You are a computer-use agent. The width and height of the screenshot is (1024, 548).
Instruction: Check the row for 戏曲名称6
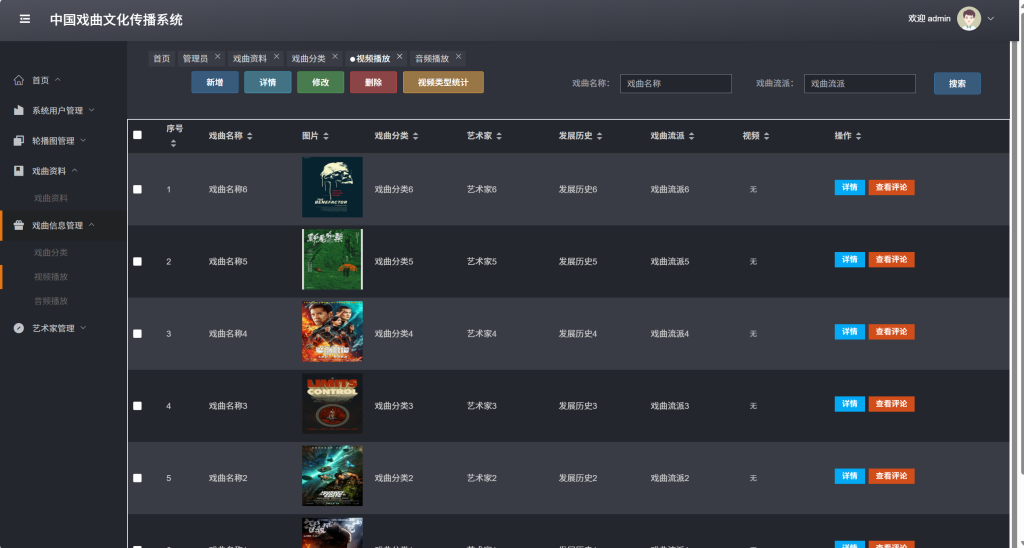click(137, 189)
